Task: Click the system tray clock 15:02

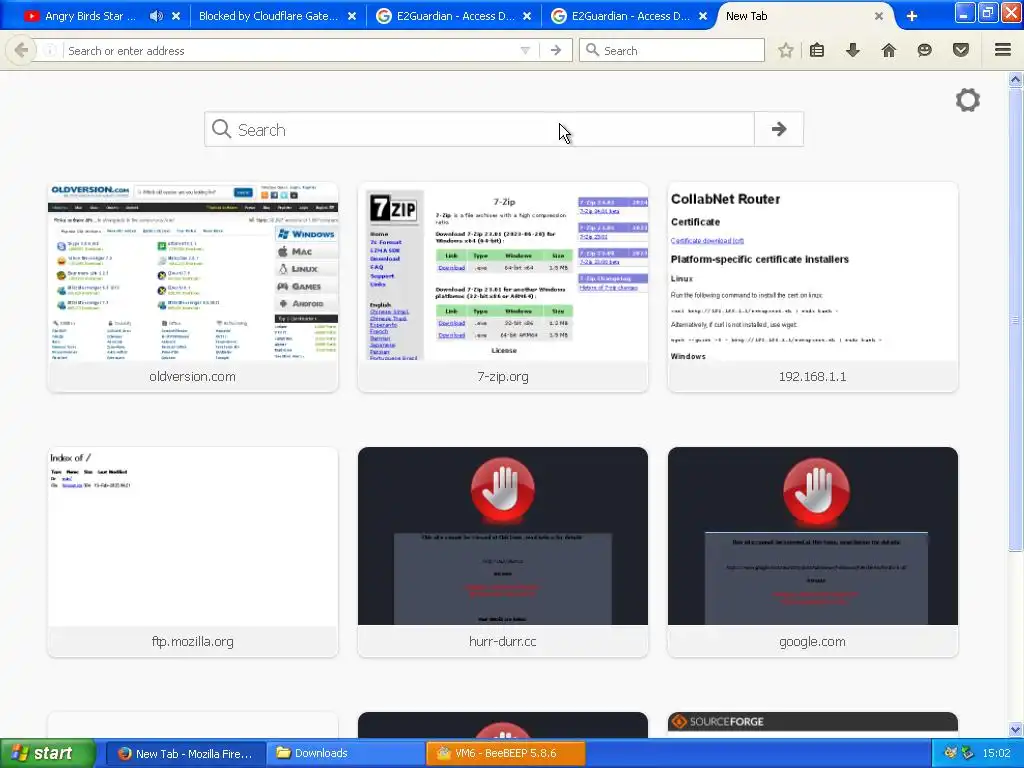Action: point(996,753)
